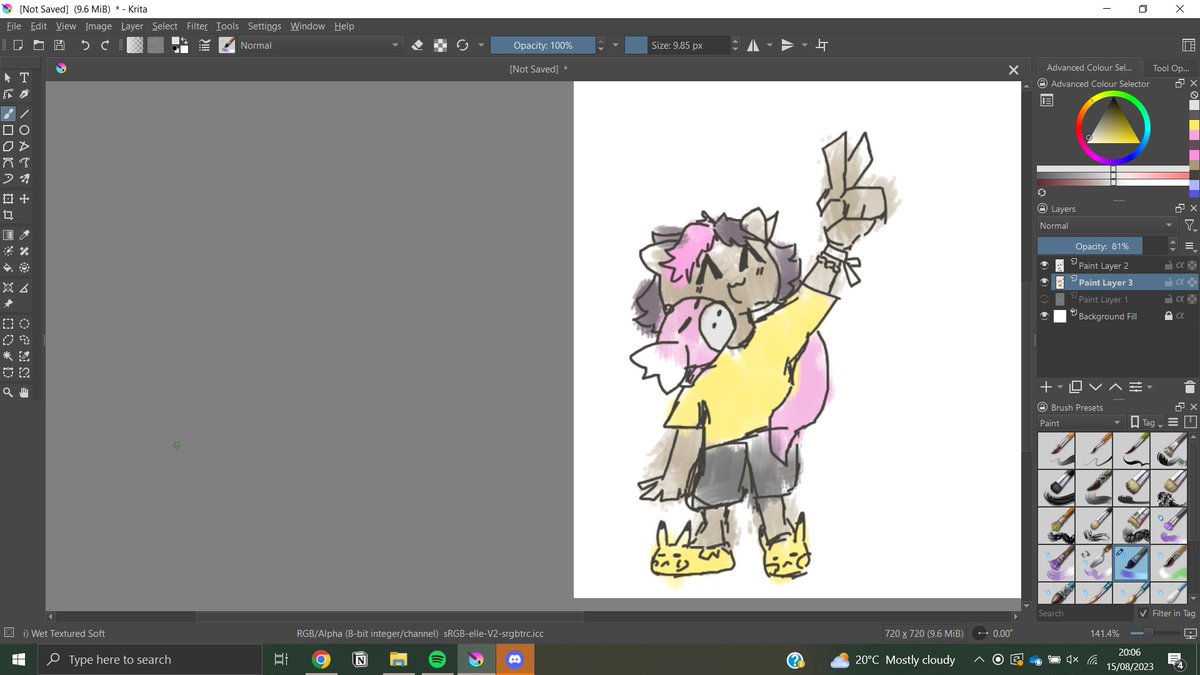Select the Measure tool
1200x675 pixels.
25,288
